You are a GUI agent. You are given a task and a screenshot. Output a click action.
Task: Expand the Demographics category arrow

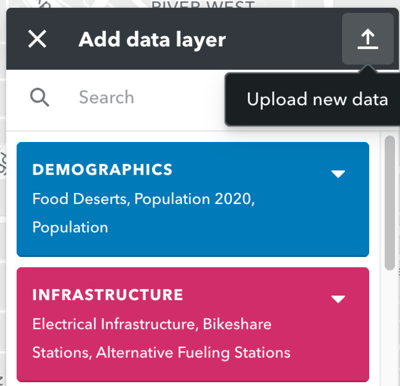[338, 174]
